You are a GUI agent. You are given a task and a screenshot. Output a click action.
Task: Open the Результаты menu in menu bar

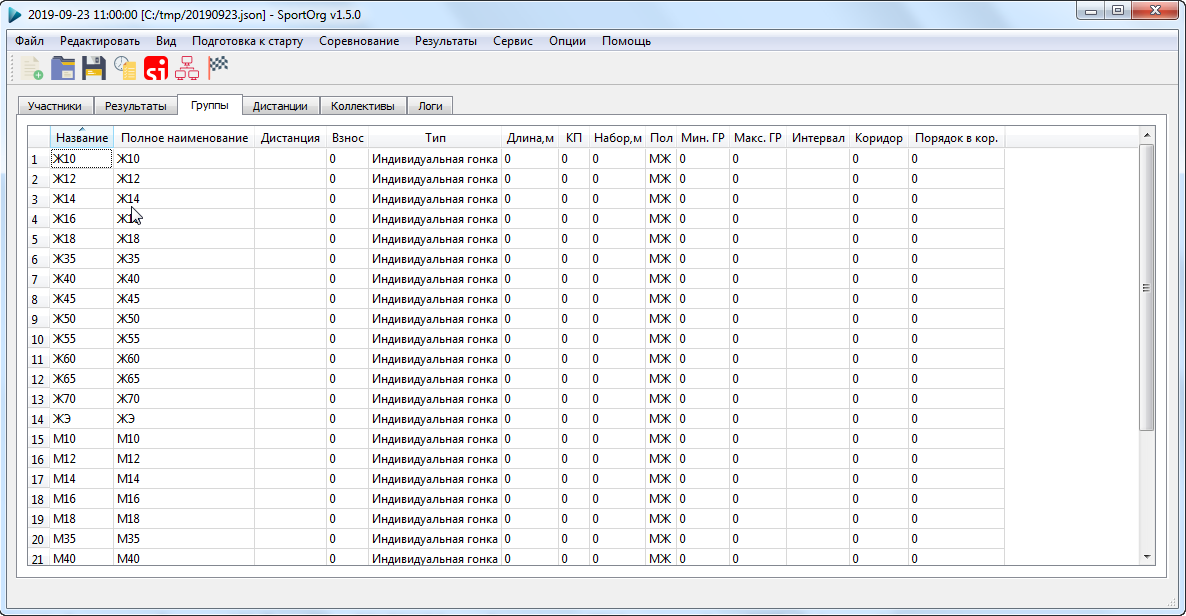[x=446, y=41]
